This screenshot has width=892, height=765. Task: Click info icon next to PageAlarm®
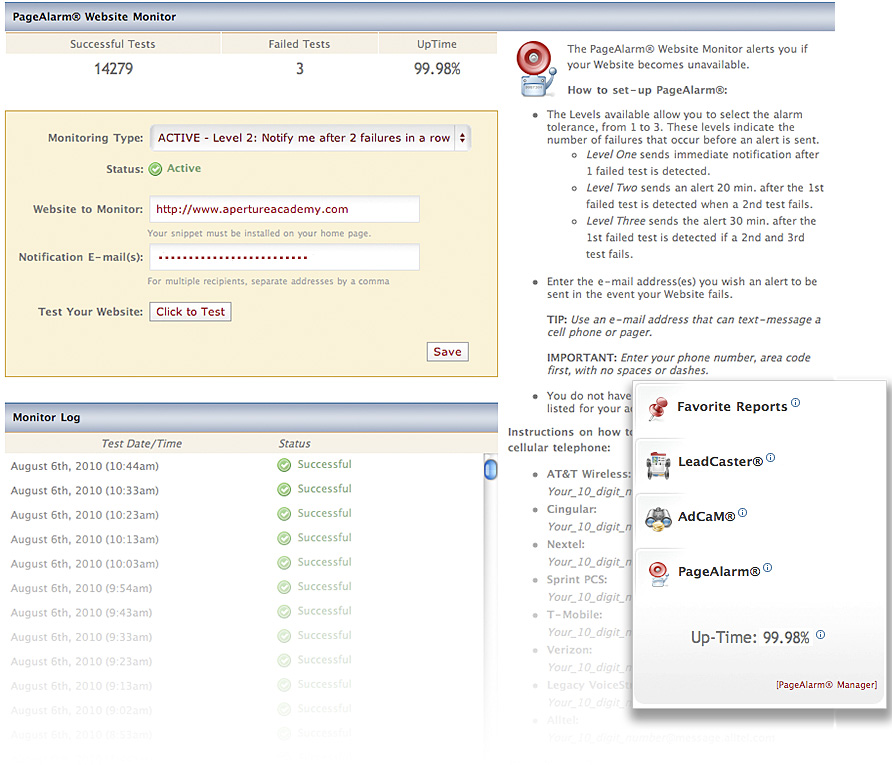point(767,568)
